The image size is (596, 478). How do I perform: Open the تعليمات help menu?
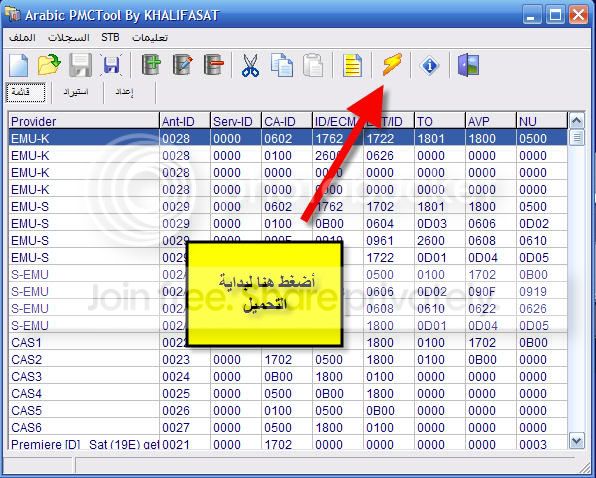(150, 38)
